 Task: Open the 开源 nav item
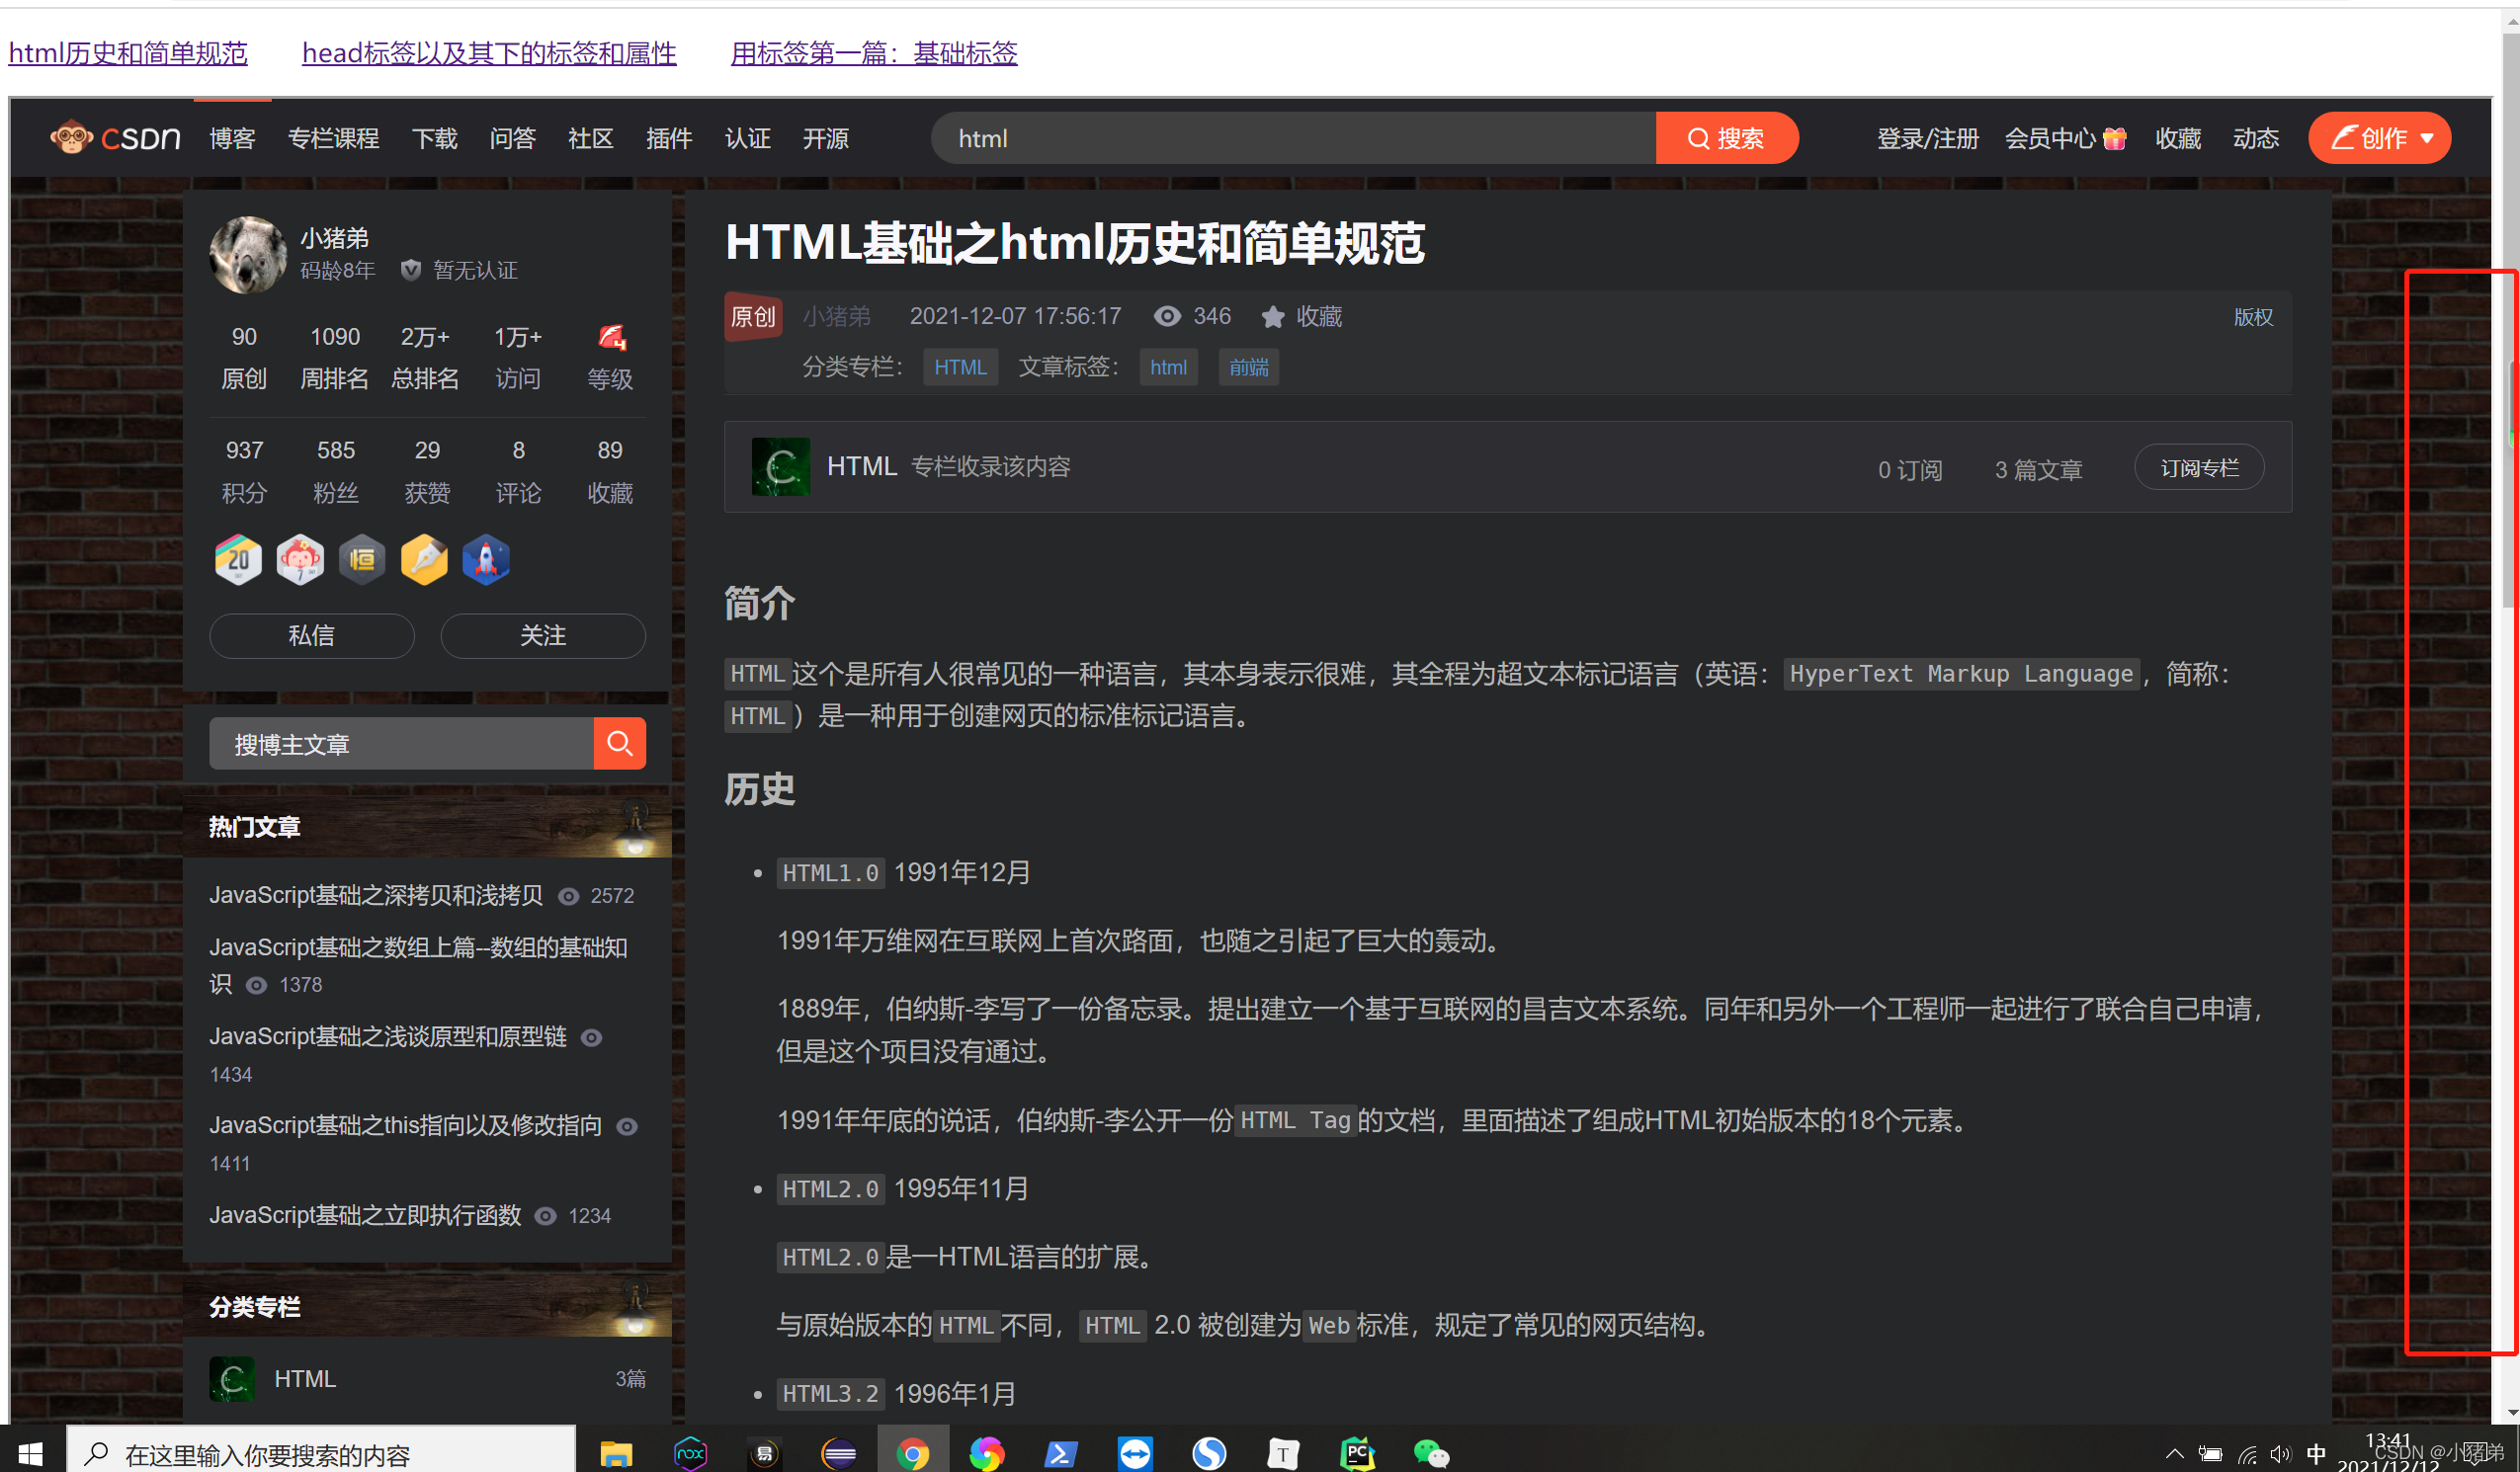click(825, 138)
